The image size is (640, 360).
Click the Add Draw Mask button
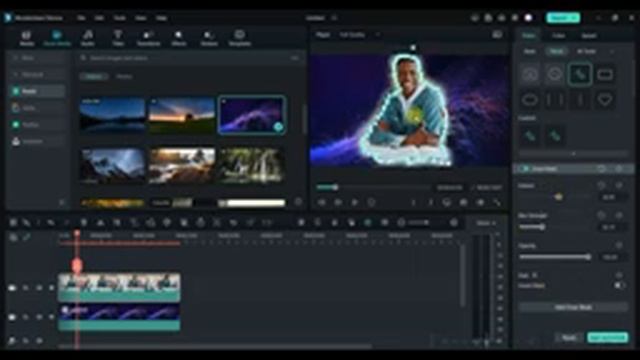(x=573, y=307)
